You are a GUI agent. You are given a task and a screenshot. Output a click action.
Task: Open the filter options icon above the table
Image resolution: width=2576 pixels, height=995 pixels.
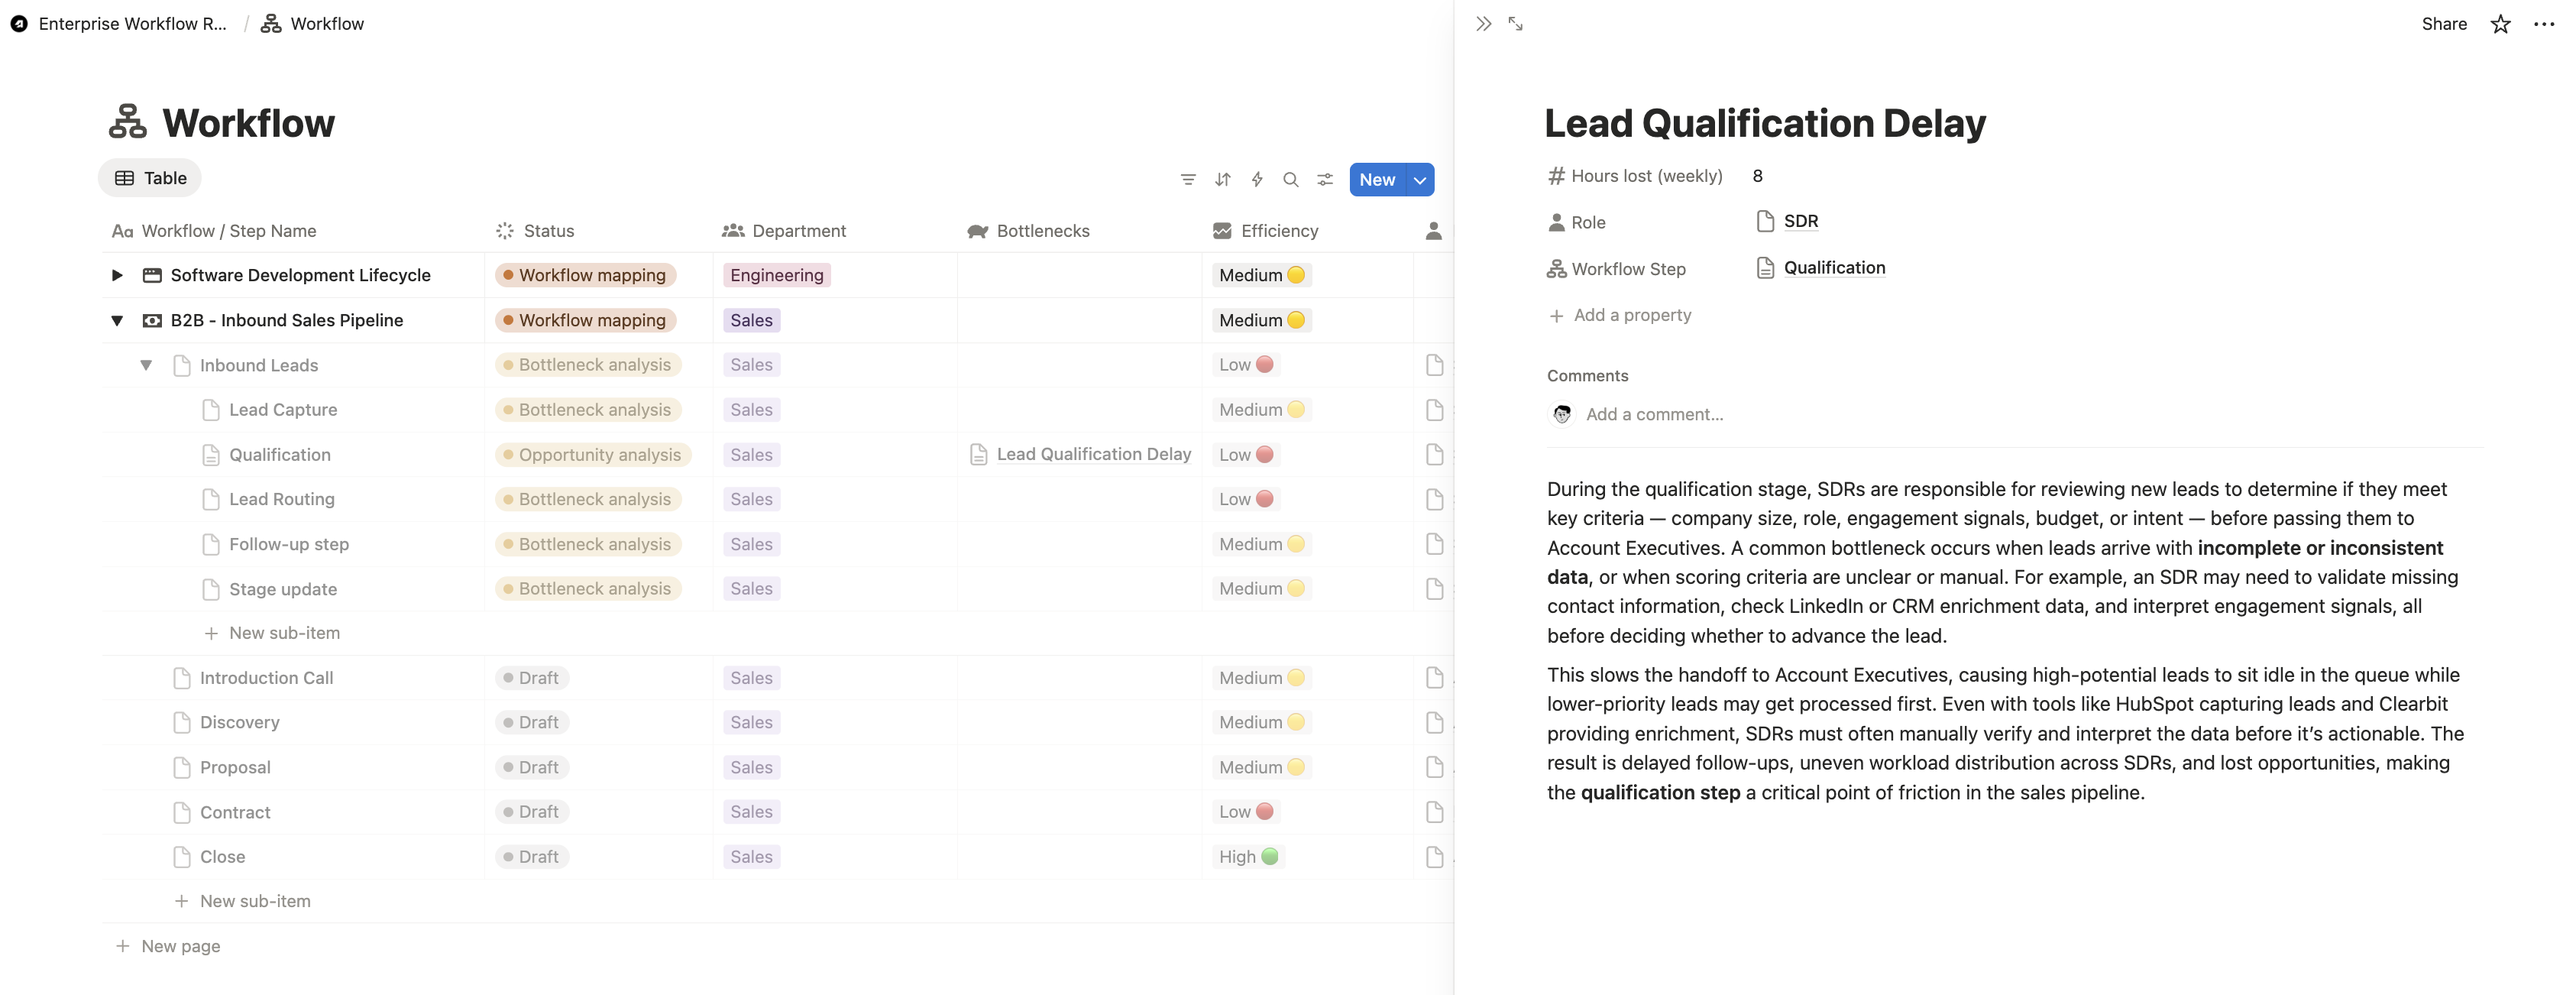click(1187, 179)
